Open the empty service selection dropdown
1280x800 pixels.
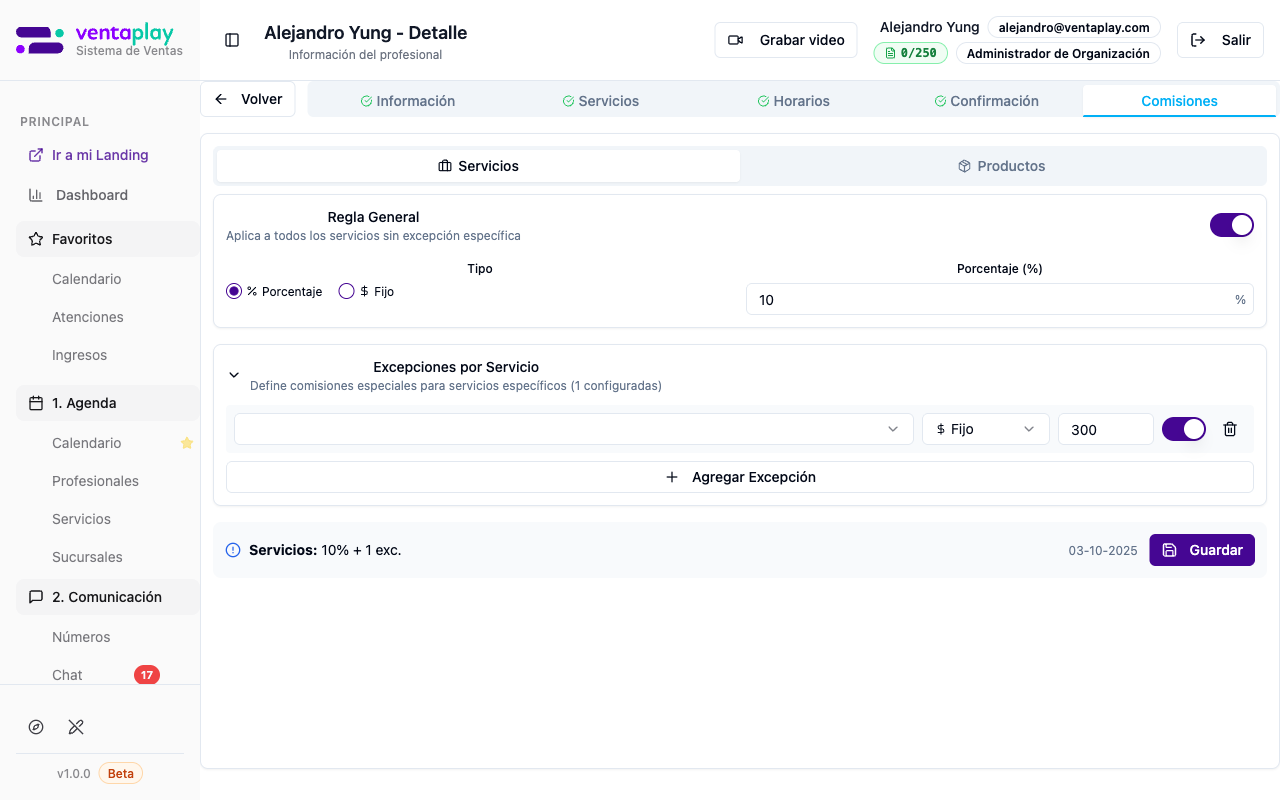click(x=573, y=429)
